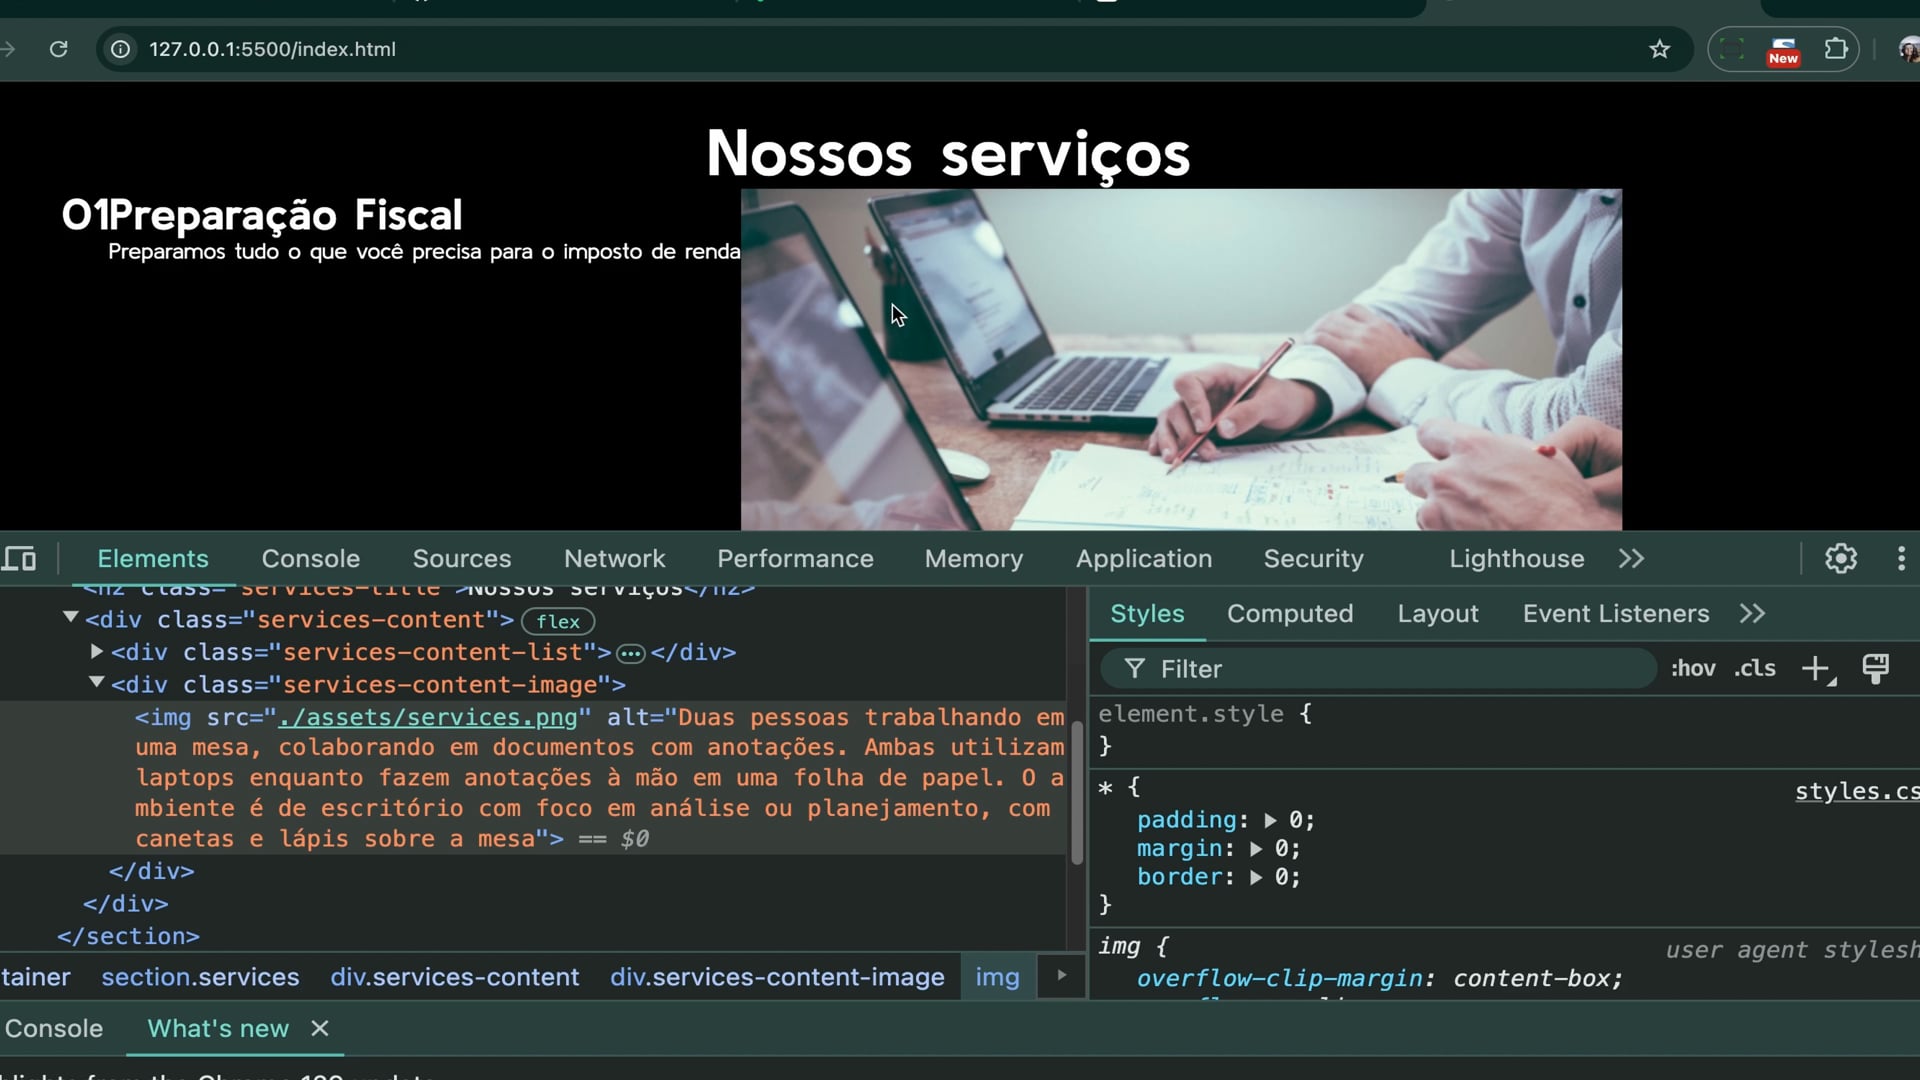The image size is (1920, 1080).
Task: Collapse services-content-image div node
Action: [x=97, y=683]
